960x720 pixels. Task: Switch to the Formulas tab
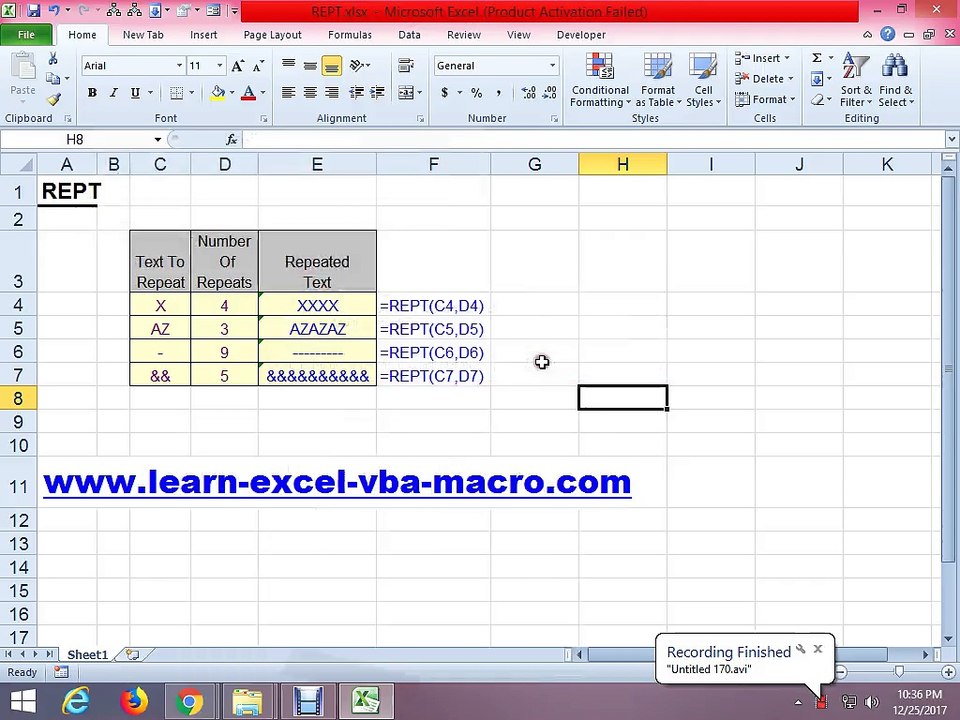coord(350,35)
